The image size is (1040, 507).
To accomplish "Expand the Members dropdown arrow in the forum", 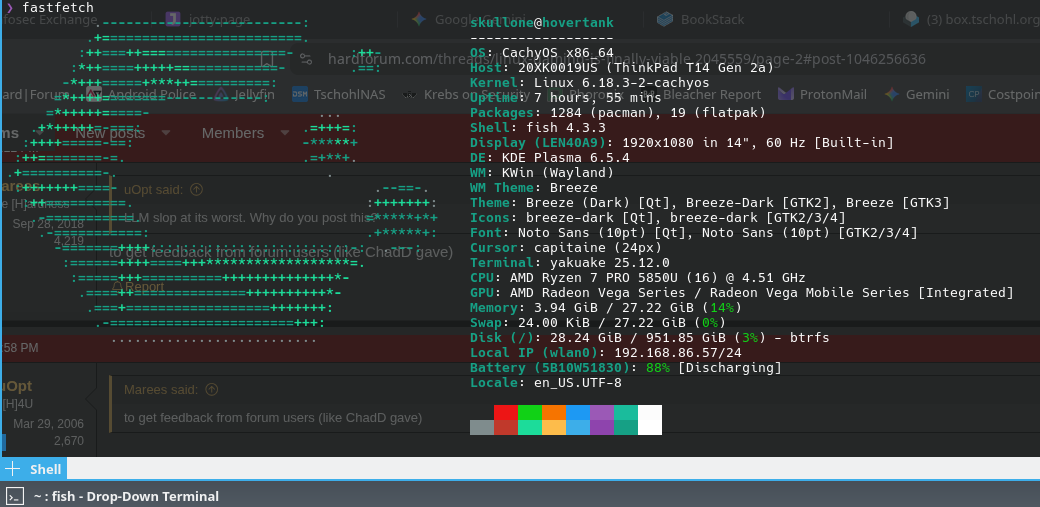I will [x=285, y=133].
